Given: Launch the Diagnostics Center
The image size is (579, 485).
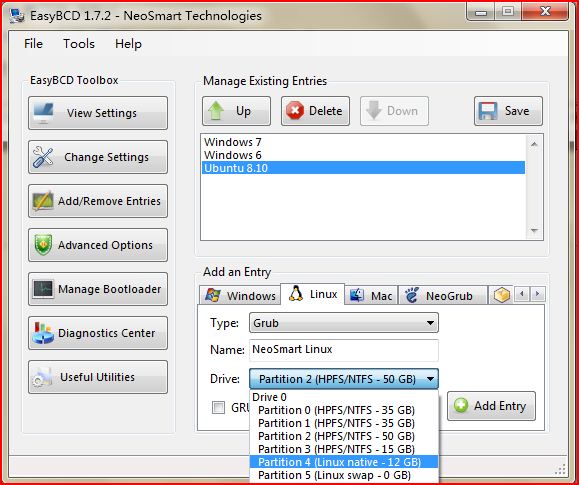Looking at the screenshot, I should (98, 333).
